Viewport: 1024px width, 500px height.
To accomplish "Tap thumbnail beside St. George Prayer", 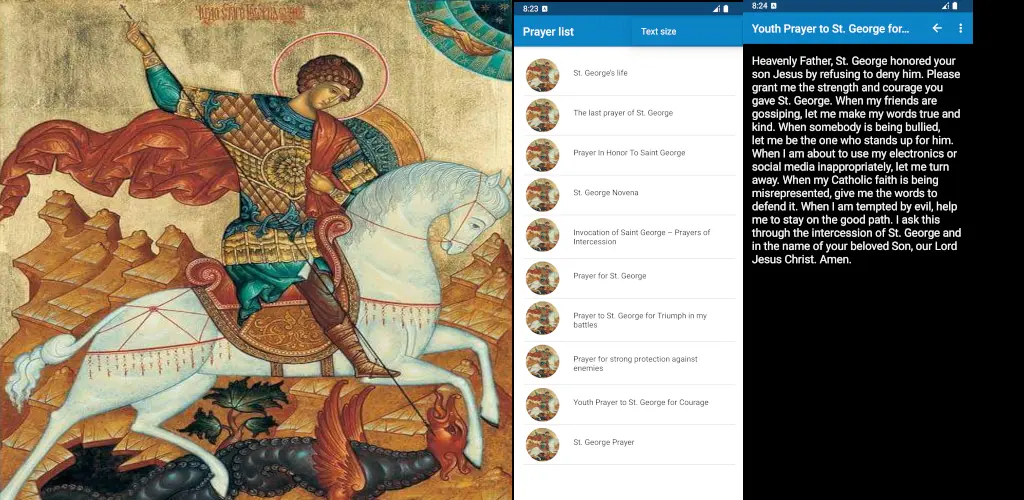I will coord(542,445).
